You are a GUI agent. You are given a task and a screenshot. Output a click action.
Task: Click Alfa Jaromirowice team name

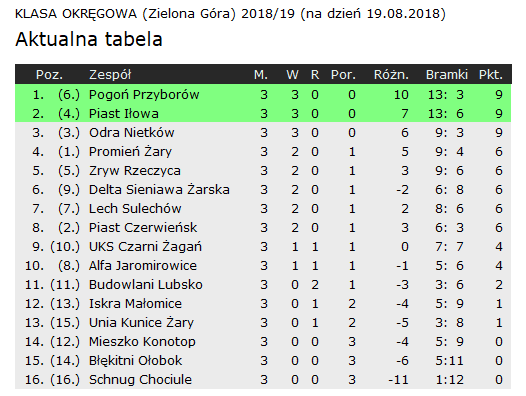[143, 266]
